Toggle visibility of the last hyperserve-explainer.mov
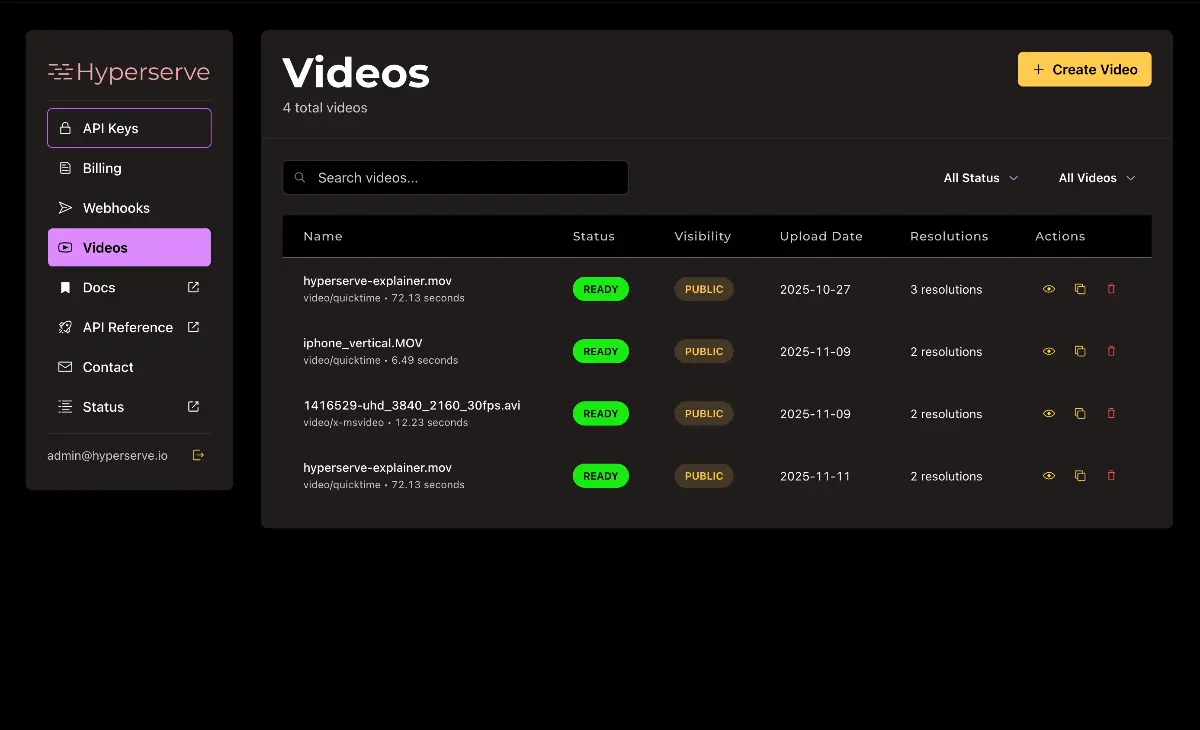This screenshot has width=1200, height=730. pos(1048,475)
